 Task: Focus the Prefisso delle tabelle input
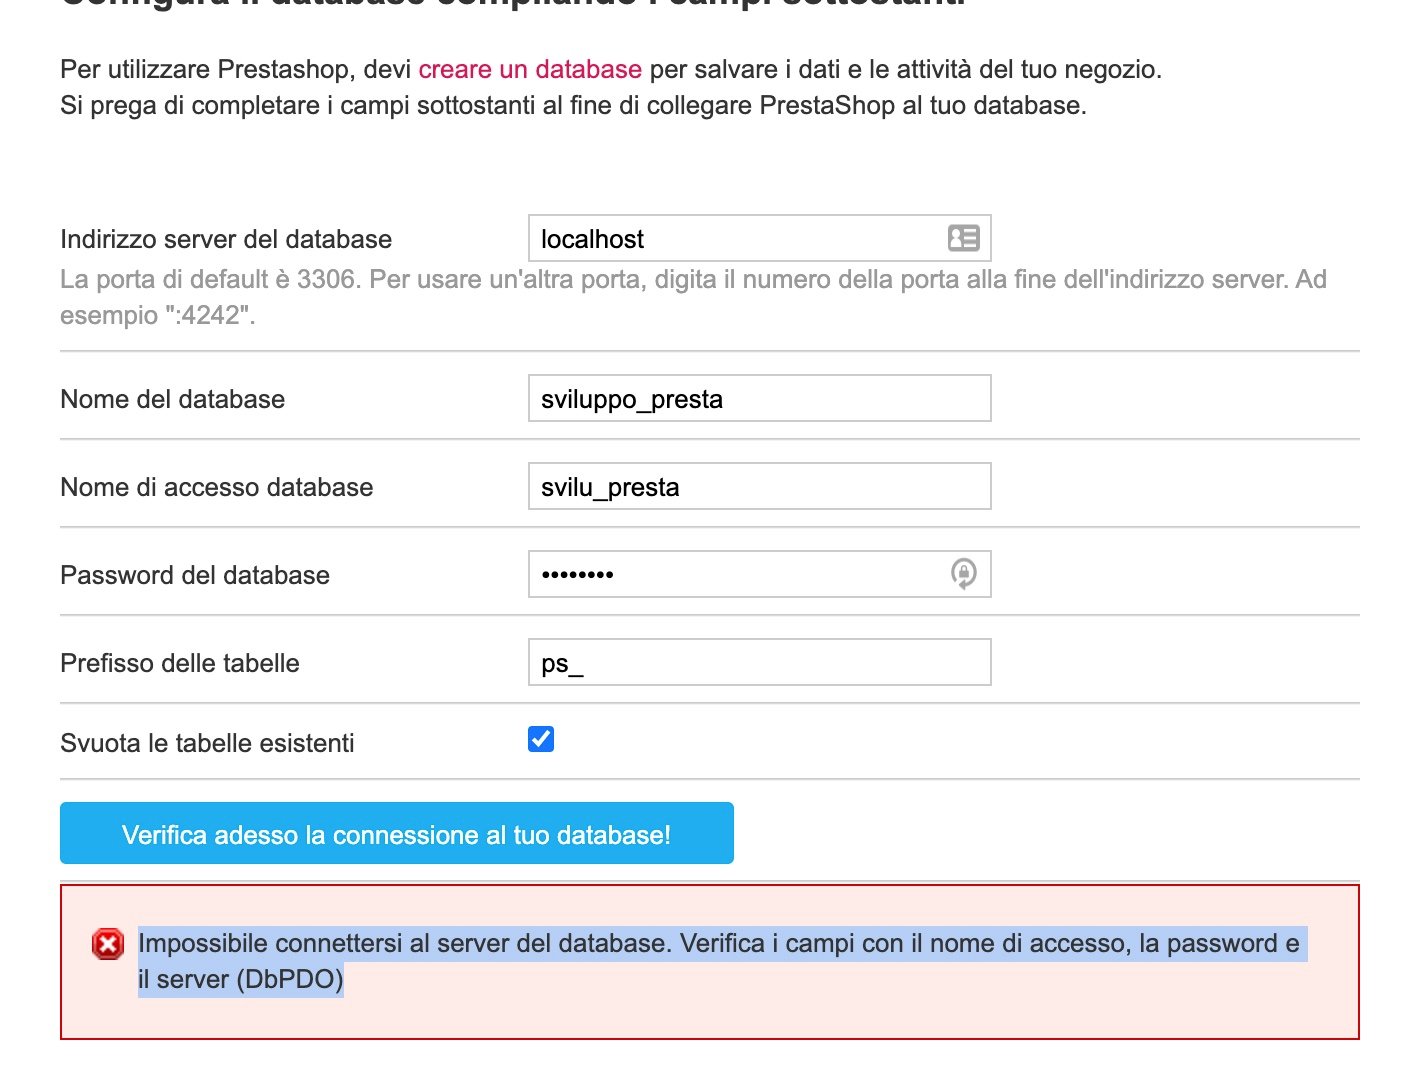point(760,662)
